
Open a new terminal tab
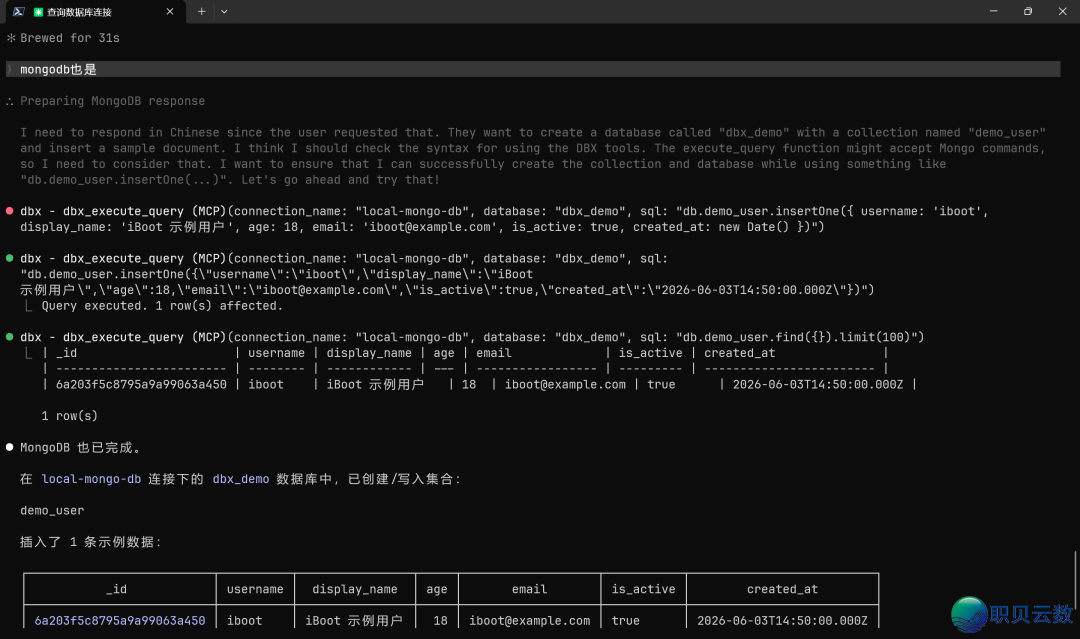201,12
